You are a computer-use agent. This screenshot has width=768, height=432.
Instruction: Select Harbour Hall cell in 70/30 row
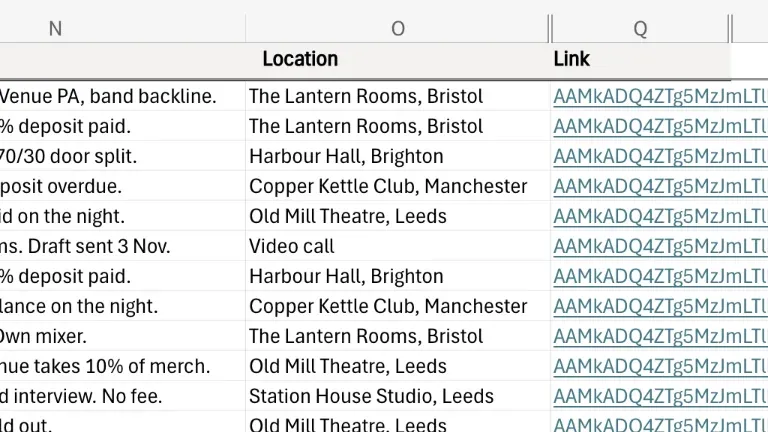tap(397, 156)
